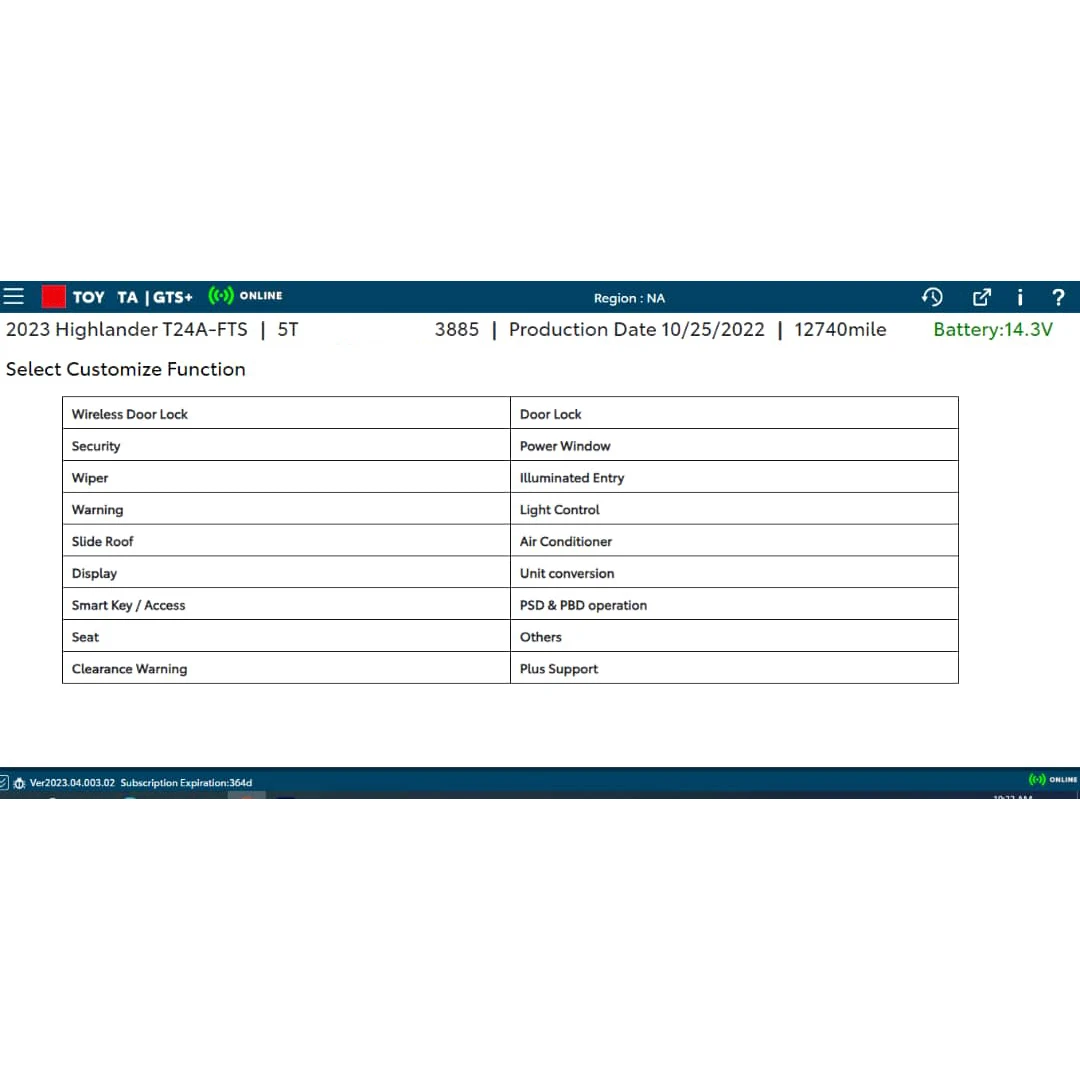Open the history clock icon
The width and height of the screenshot is (1080, 1080).
point(932,298)
